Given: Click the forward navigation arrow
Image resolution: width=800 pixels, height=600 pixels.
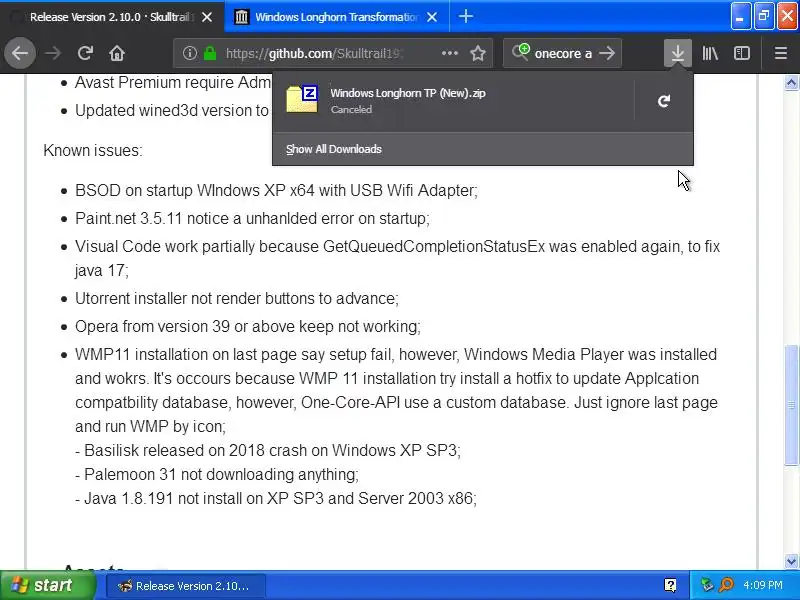Looking at the screenshot, I should click(x=53, y=53).
